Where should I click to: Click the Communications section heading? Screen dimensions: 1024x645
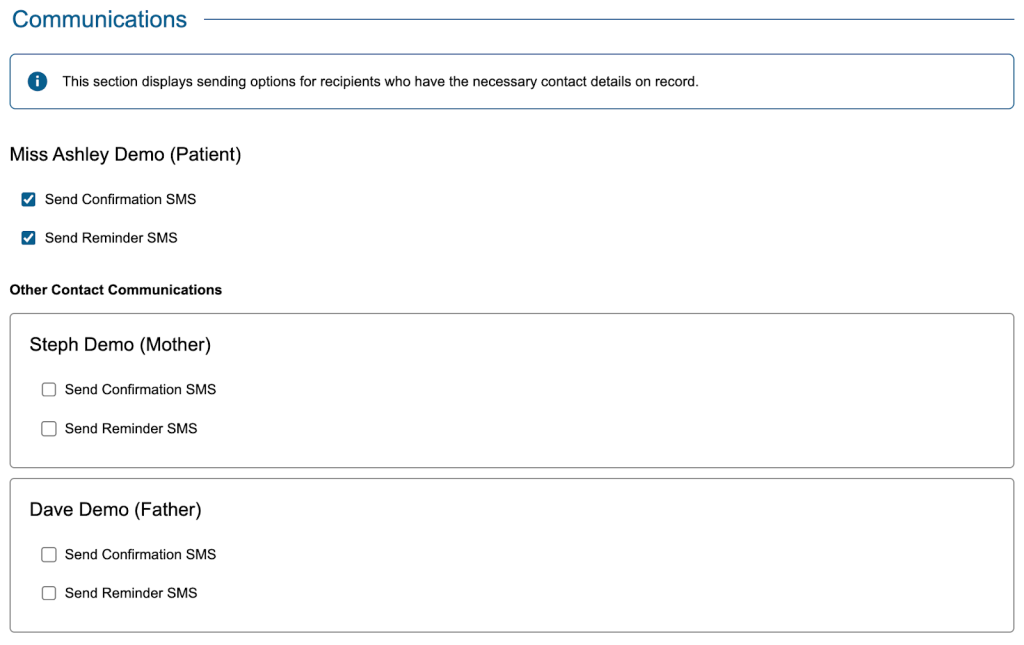coord(99,19)
